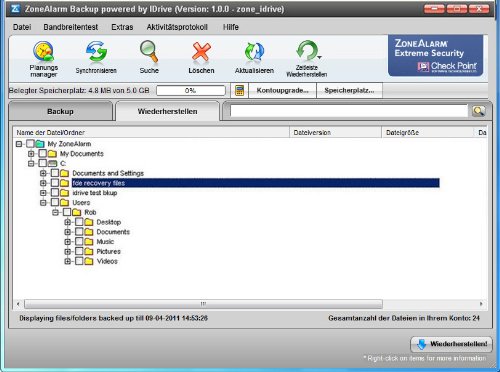Expand the Desktop folder node
500x372 pixels.
click(x=67, y=222)
